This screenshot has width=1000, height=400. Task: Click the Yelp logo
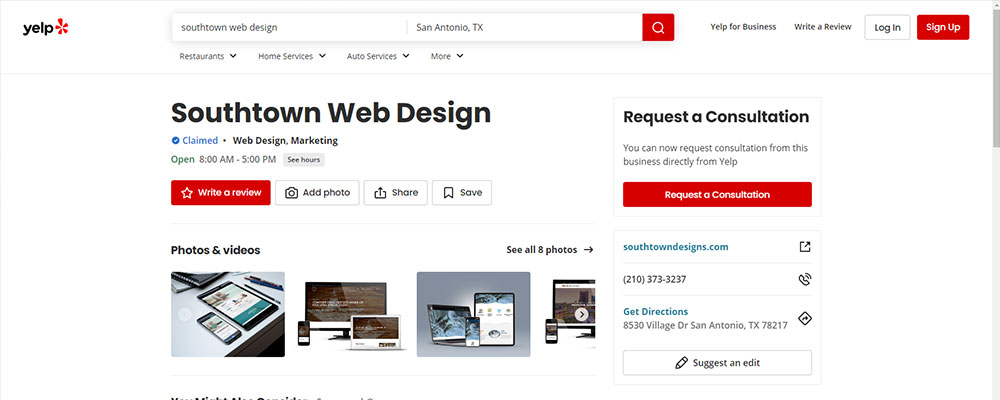click(45, 27)
